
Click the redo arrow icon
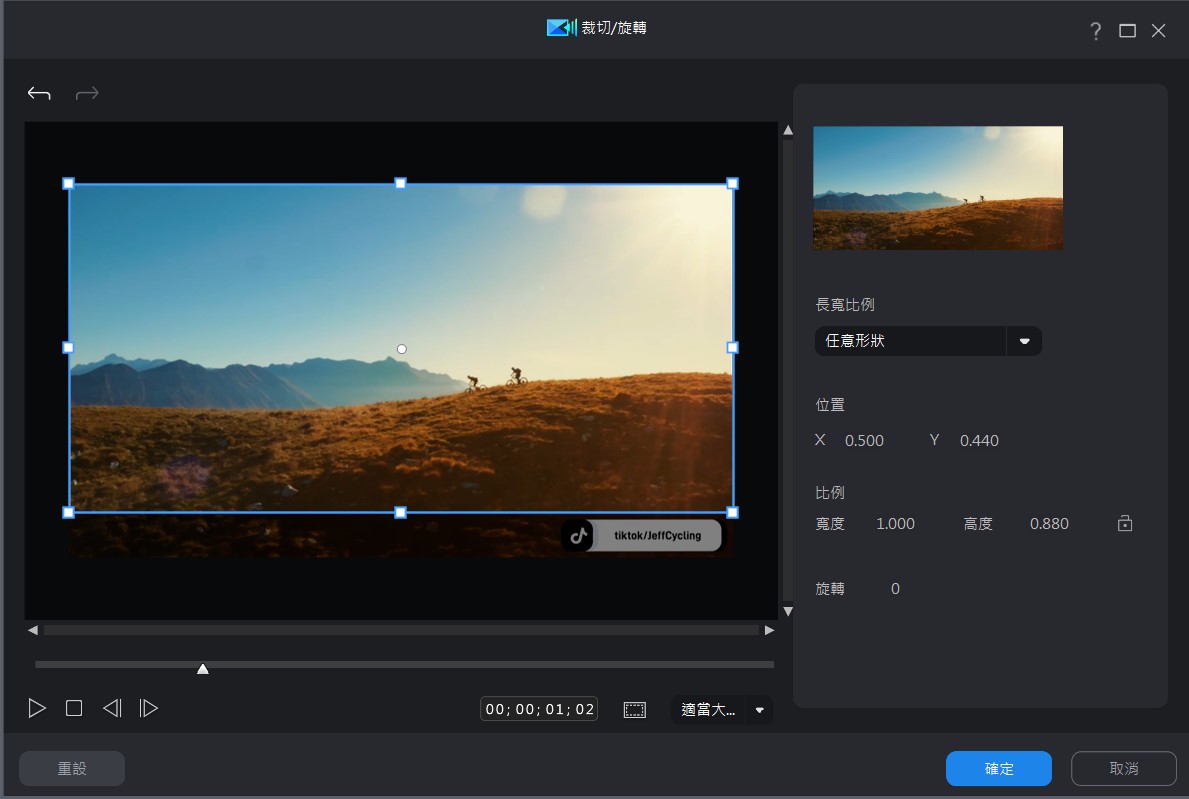tap(87, 93)
